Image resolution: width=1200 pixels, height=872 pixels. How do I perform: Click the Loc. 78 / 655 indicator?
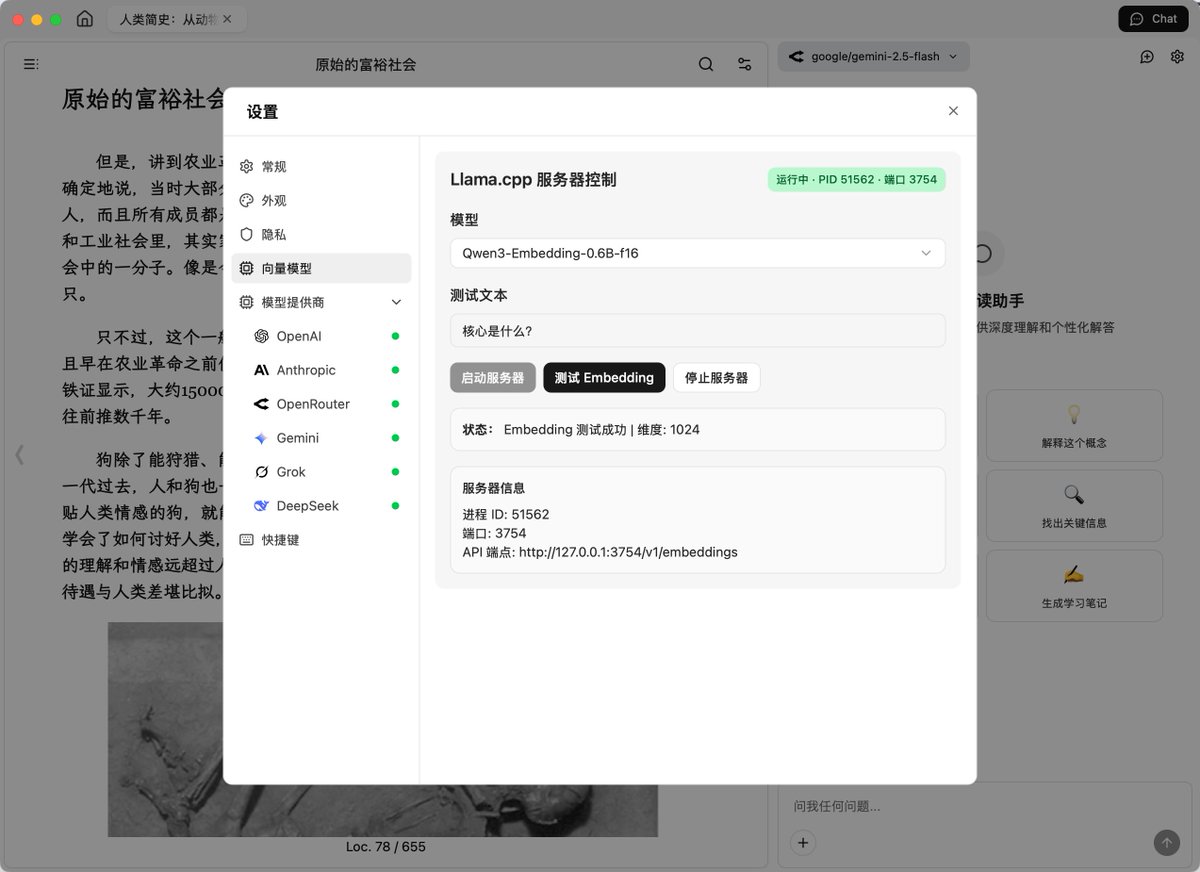coord(386,847)
